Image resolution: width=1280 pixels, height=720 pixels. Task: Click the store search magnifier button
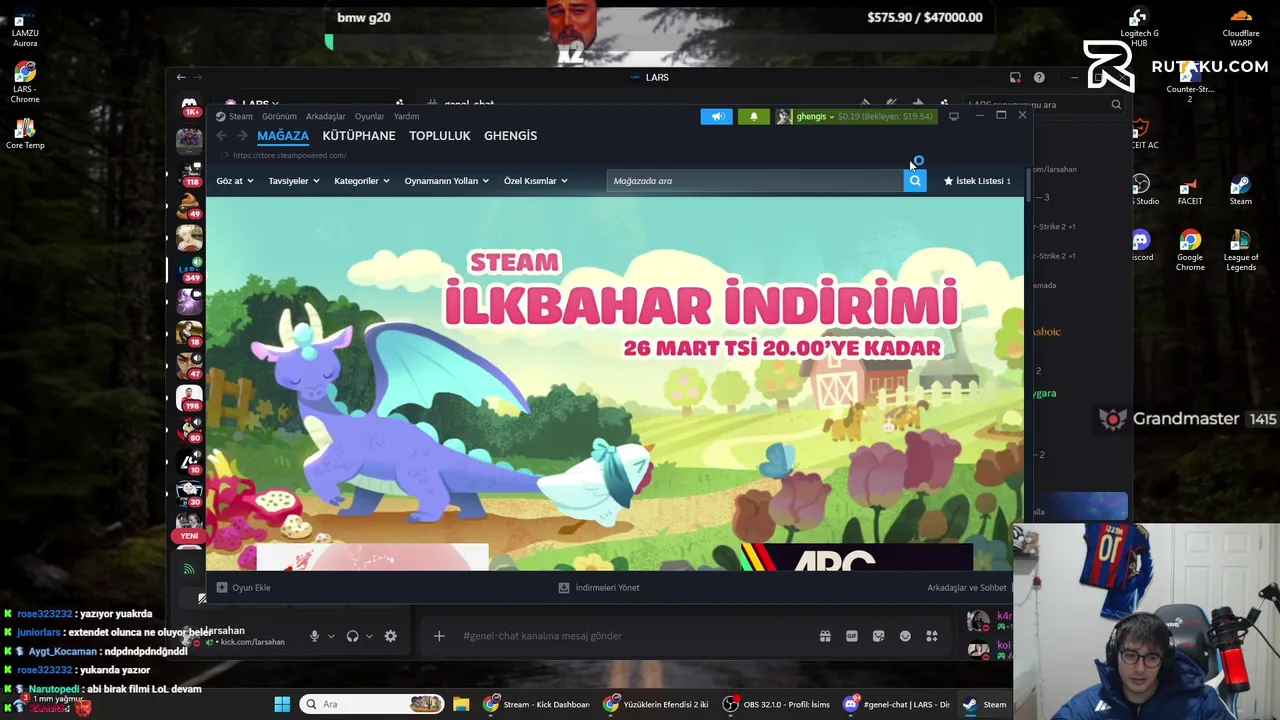(915, 181)
